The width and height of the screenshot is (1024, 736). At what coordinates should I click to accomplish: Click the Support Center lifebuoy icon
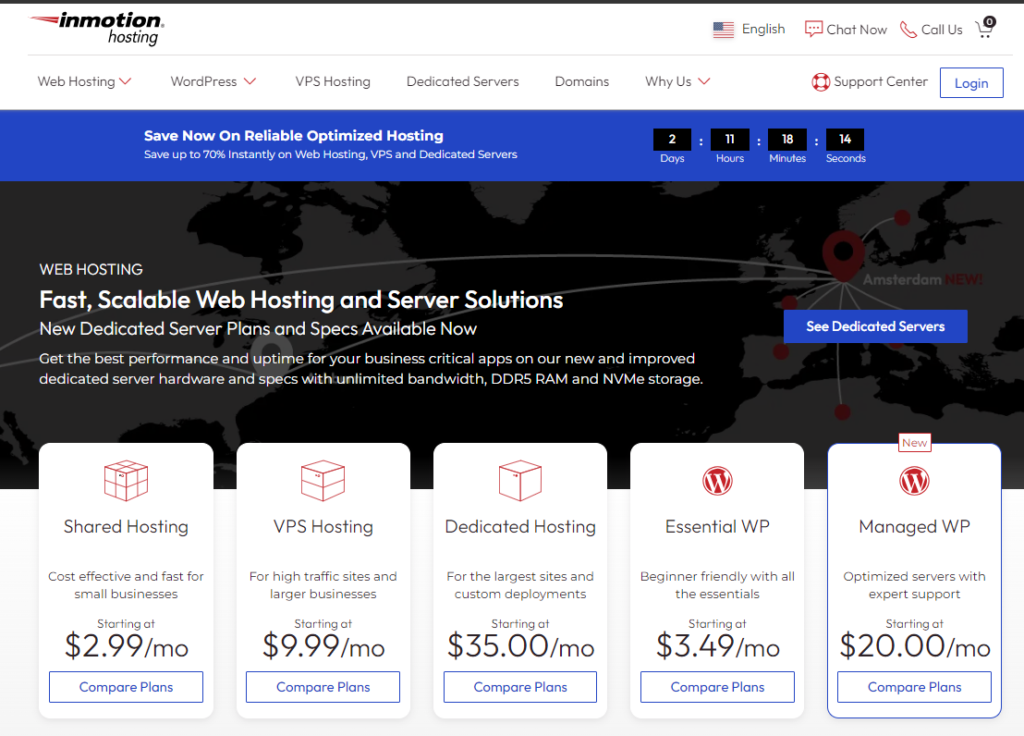820,82
